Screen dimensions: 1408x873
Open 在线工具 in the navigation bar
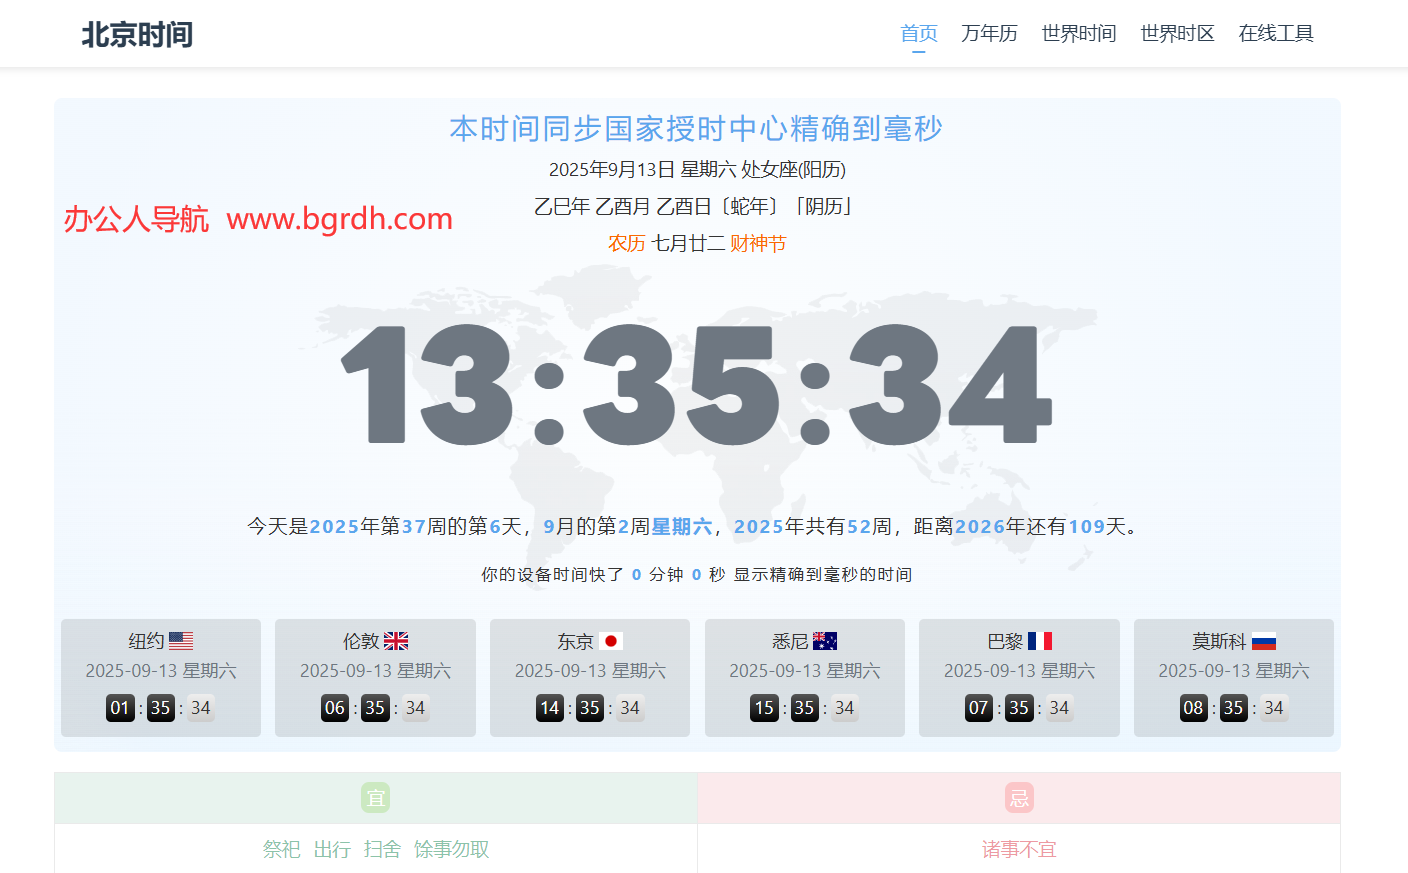coord(1276,34)
